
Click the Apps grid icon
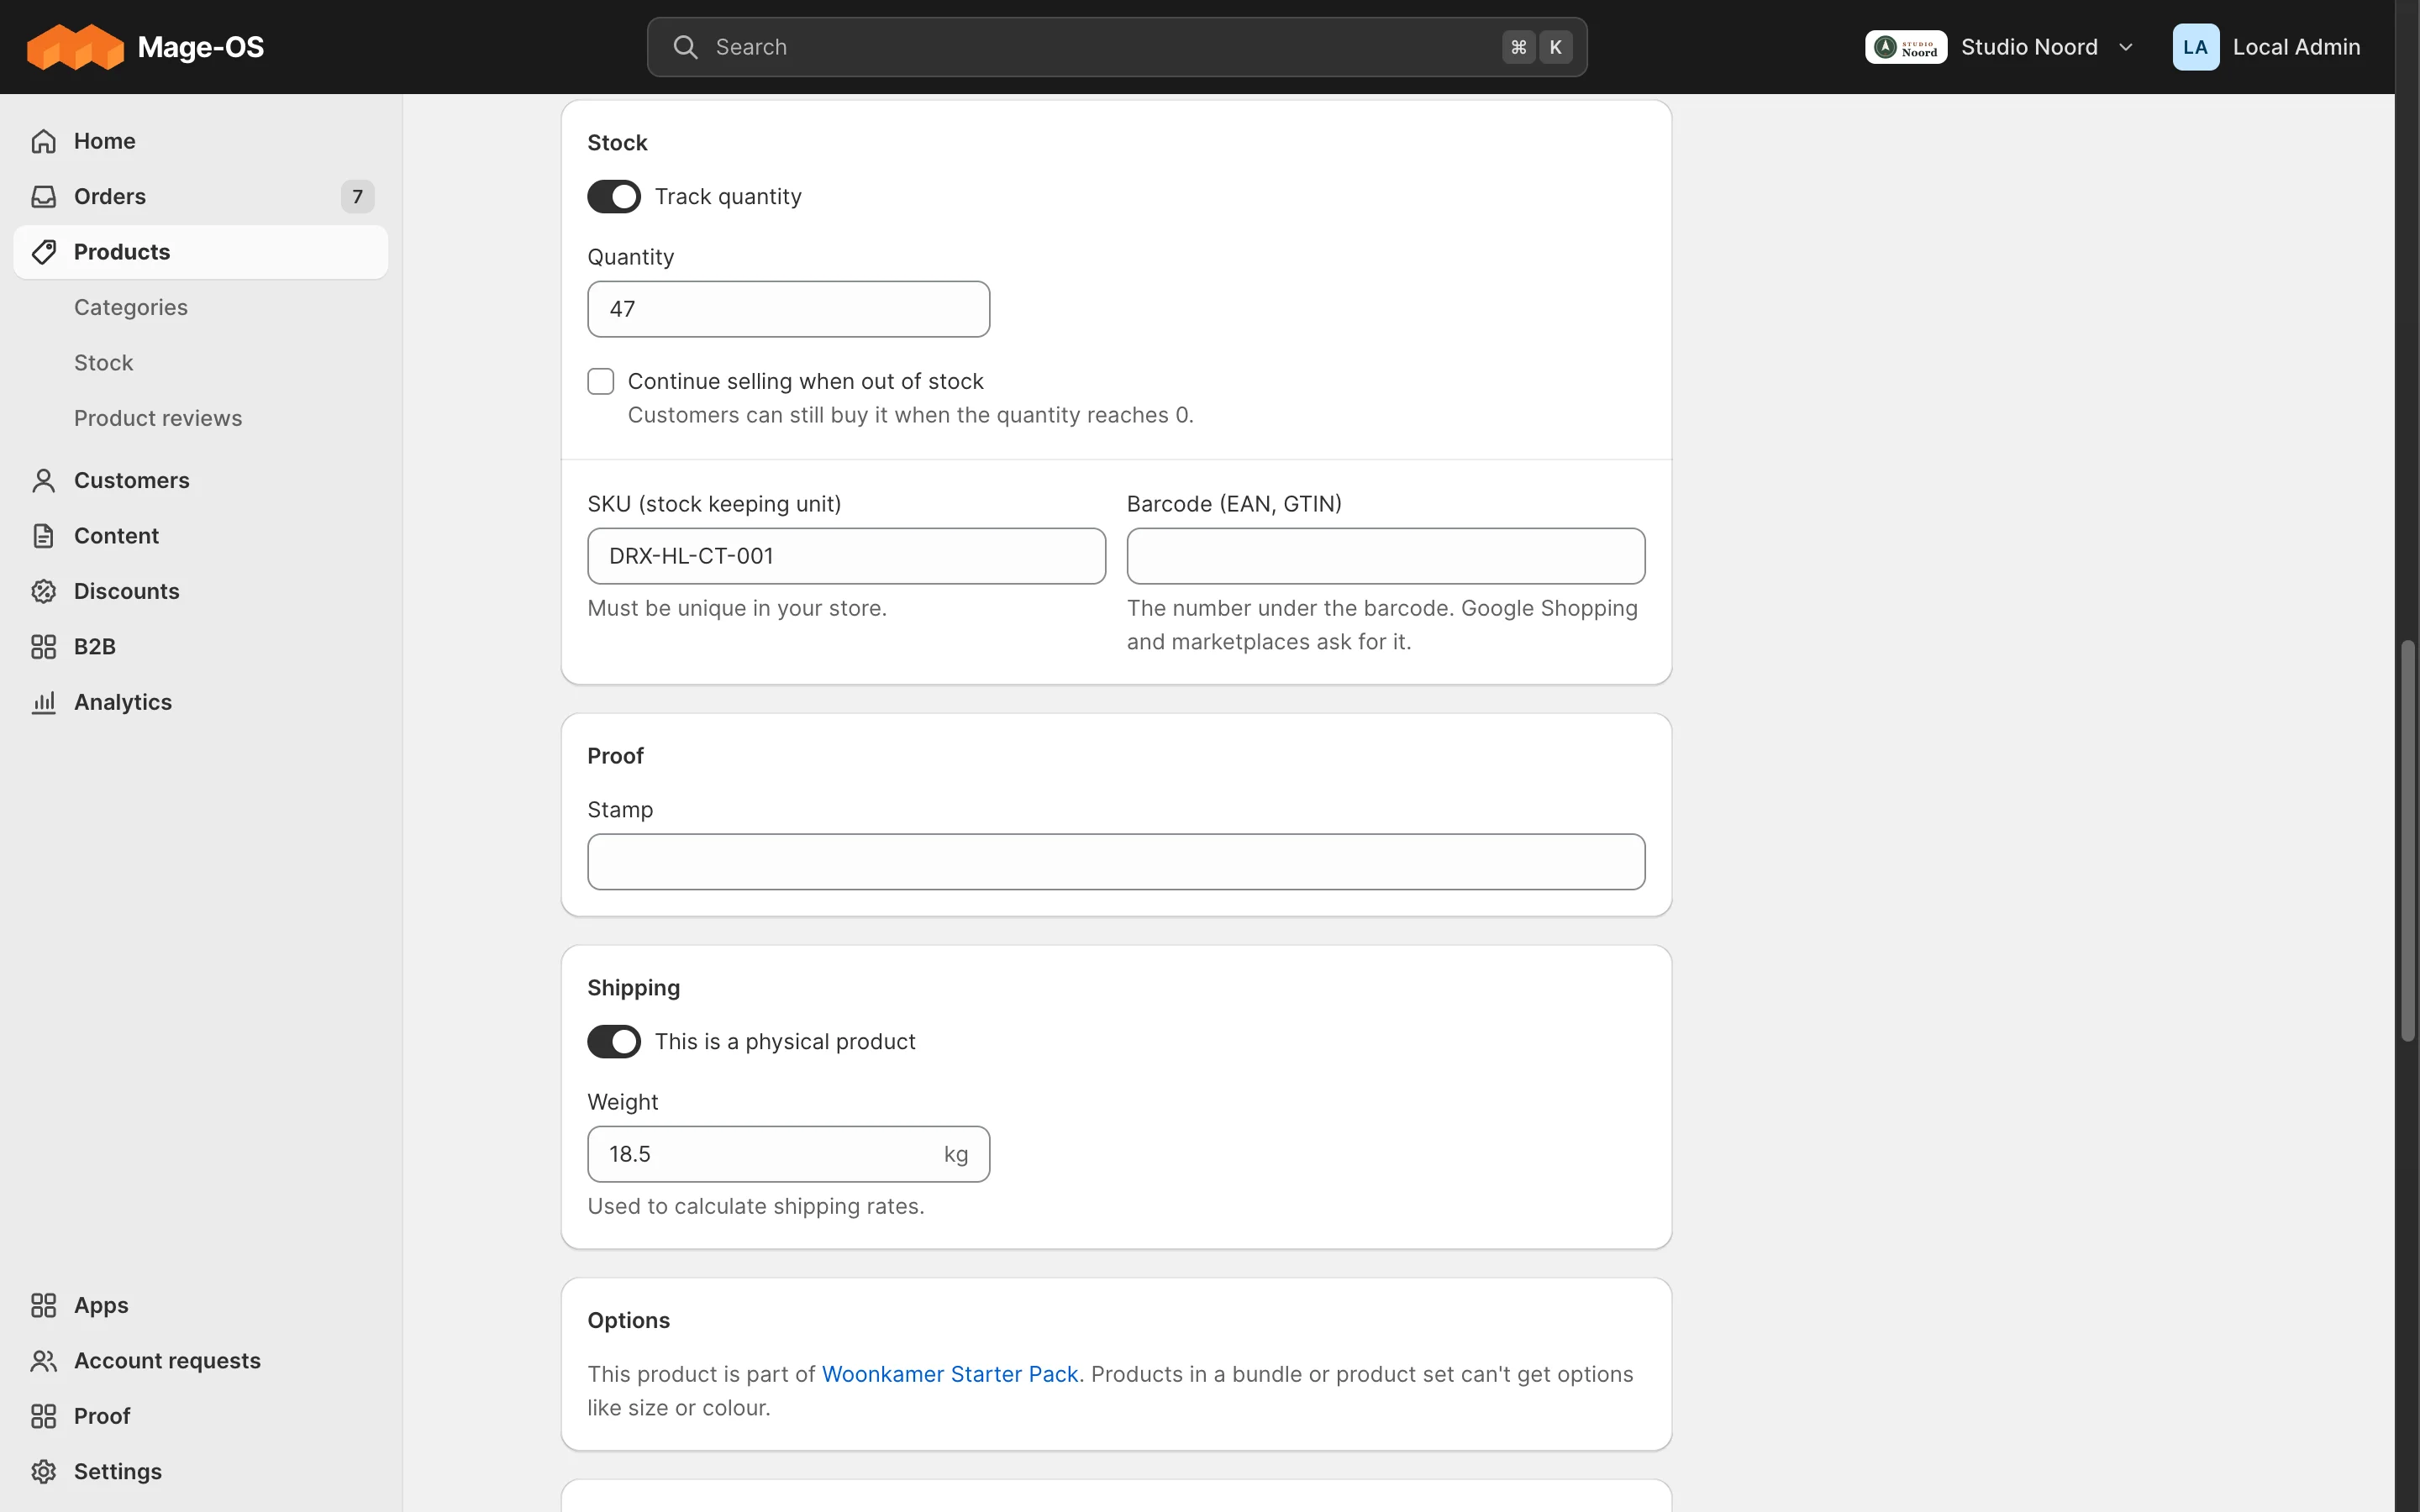[x=43, y=1305]
